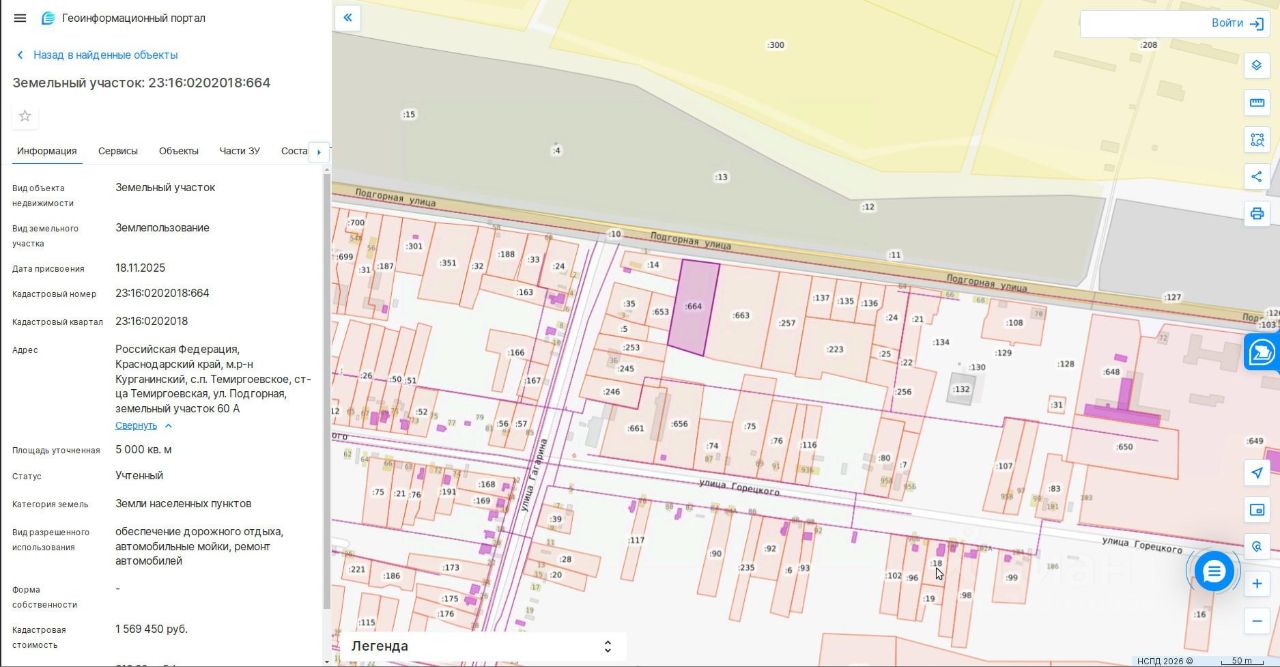Open the partially visible Состав tab

[x=295, y=151]
